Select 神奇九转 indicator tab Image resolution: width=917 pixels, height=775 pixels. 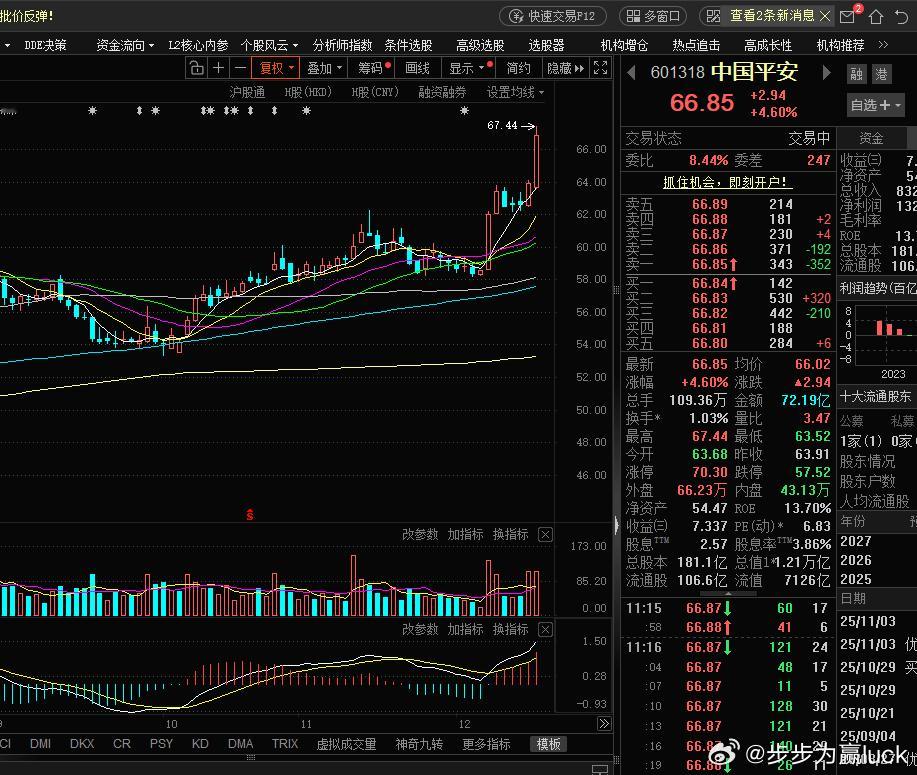click(x=419, y=744)
